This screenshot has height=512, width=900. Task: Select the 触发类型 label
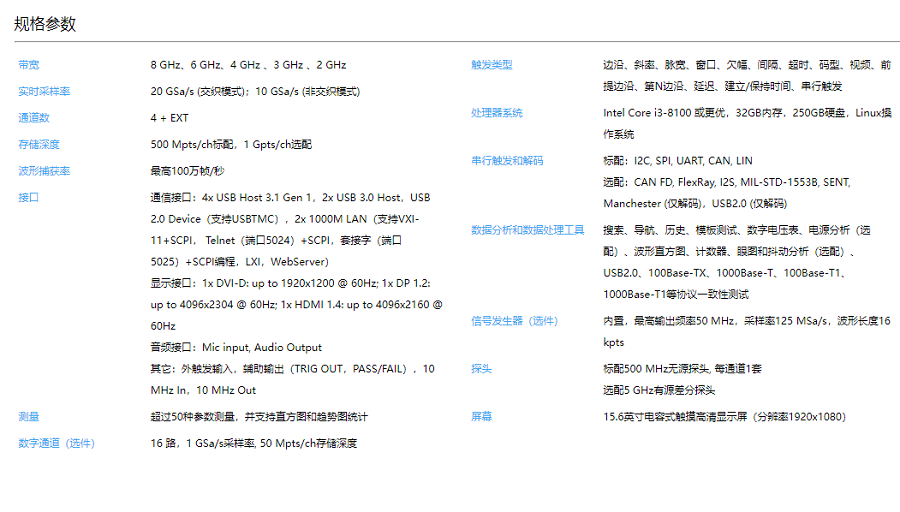pos(491,65)
